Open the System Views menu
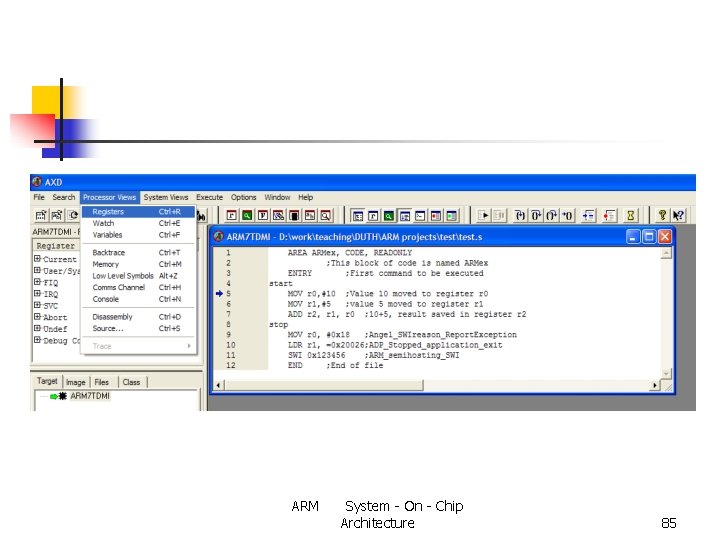This screenshot has height=540, width=720. 166,197
